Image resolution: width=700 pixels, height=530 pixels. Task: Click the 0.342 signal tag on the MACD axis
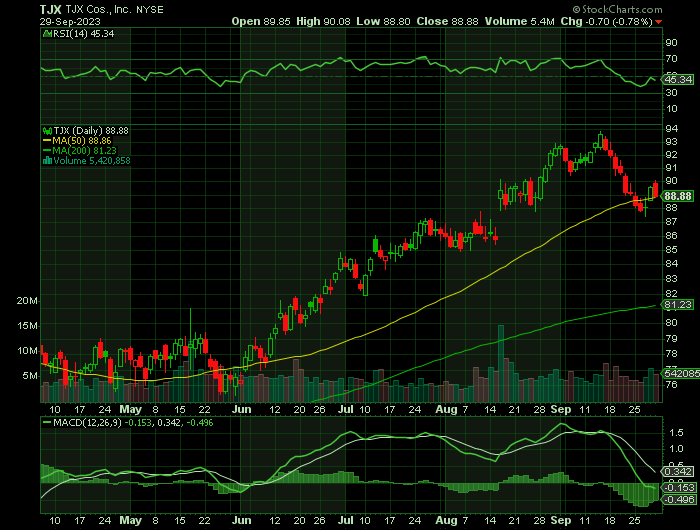(x=679, y=472)
